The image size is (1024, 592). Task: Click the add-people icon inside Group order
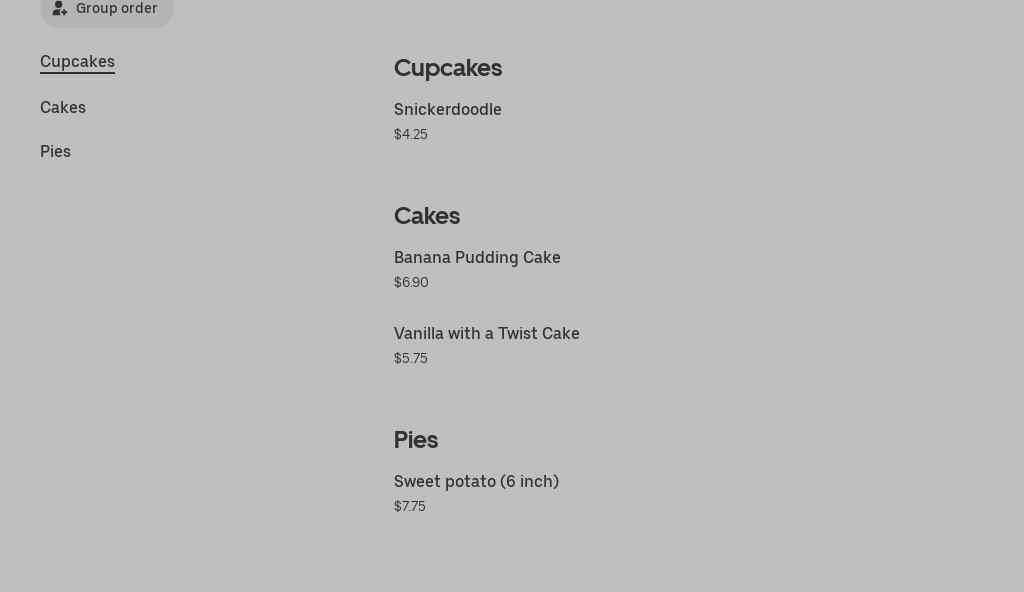[x=59, y=8]
